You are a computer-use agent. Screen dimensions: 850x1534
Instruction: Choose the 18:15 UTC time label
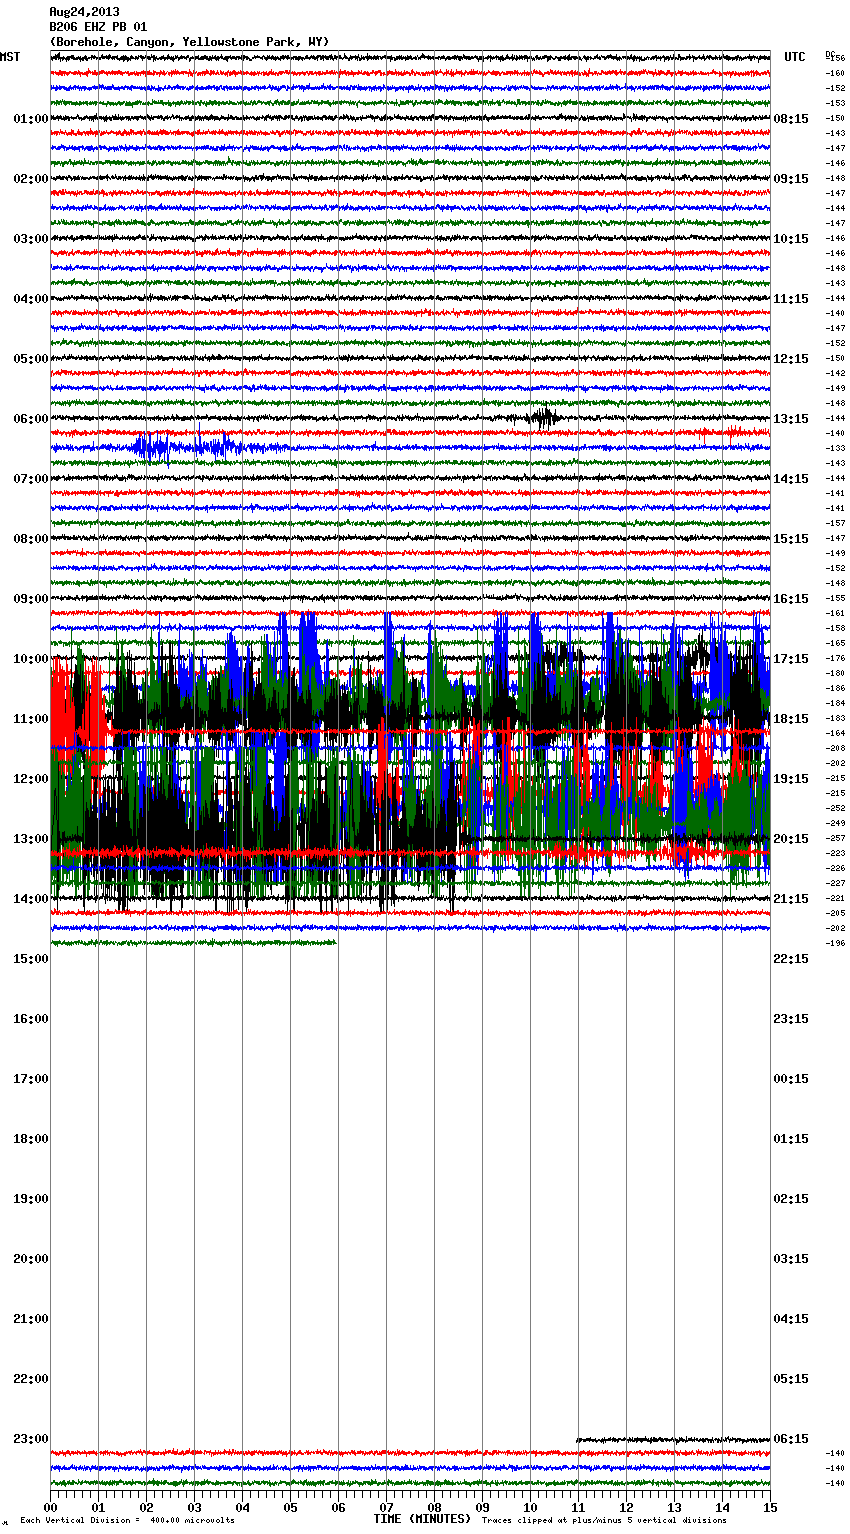tap(791, 719)
